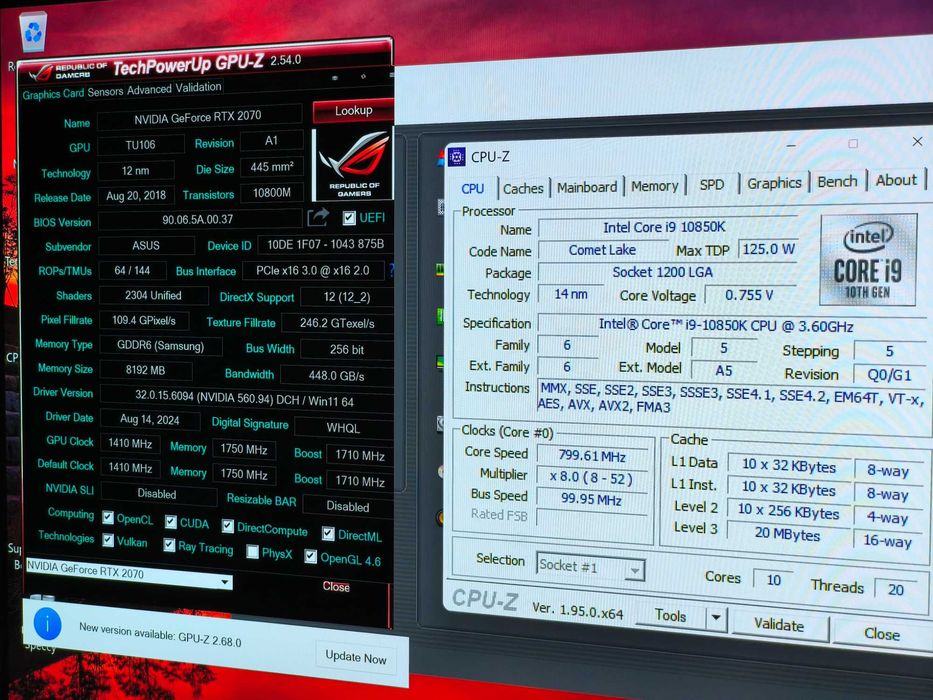Click Update Now in the GPU-Z notification

pyautogui.click(x=356, y=657)
